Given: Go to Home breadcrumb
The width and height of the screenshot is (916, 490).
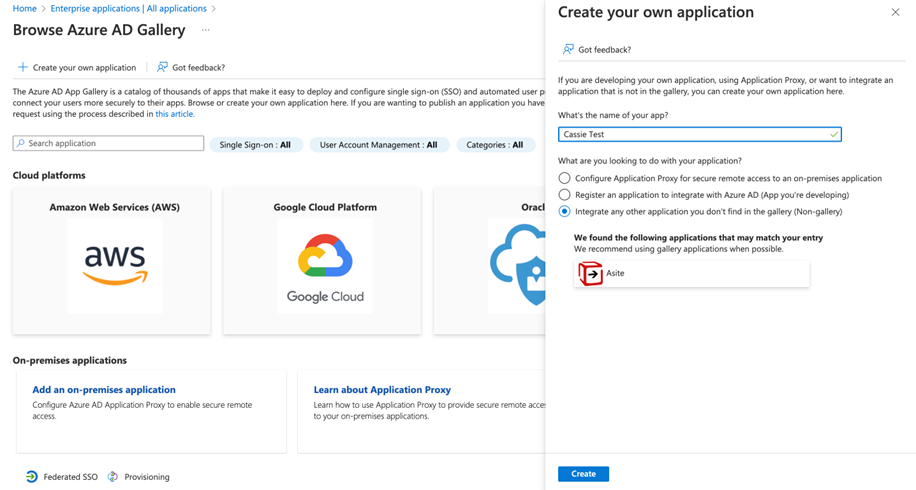Looking at the screenshot, I should click(24, 9).
